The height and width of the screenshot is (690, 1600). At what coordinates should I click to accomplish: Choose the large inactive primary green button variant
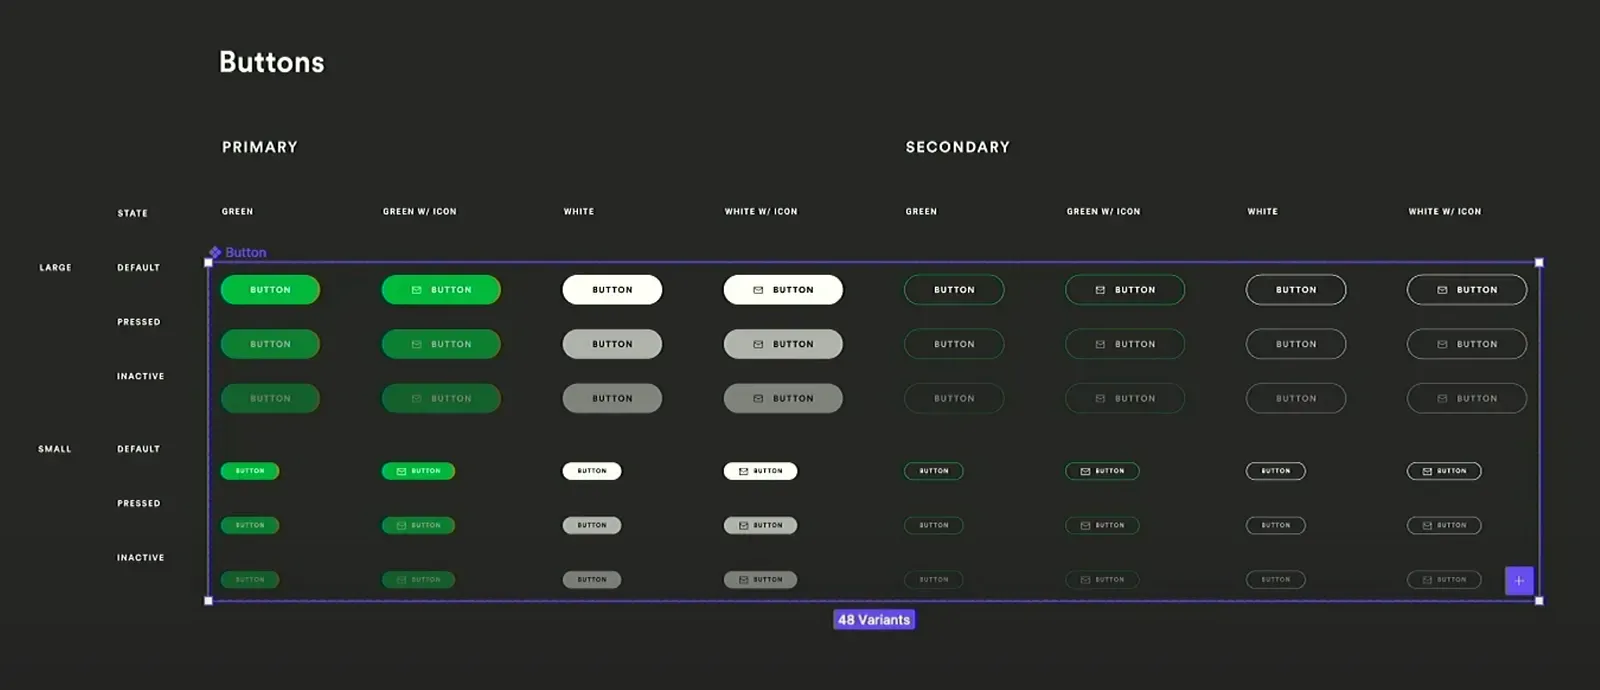pos(270,398)
